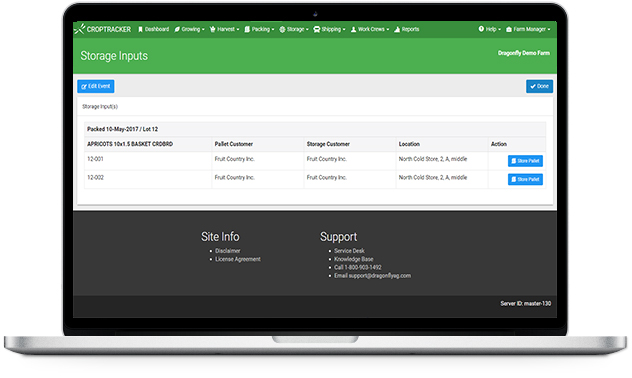This screenshot has height=378, width=632.
Task: Store Pallet for row 12-001
Action: click(x=525, y=161)
